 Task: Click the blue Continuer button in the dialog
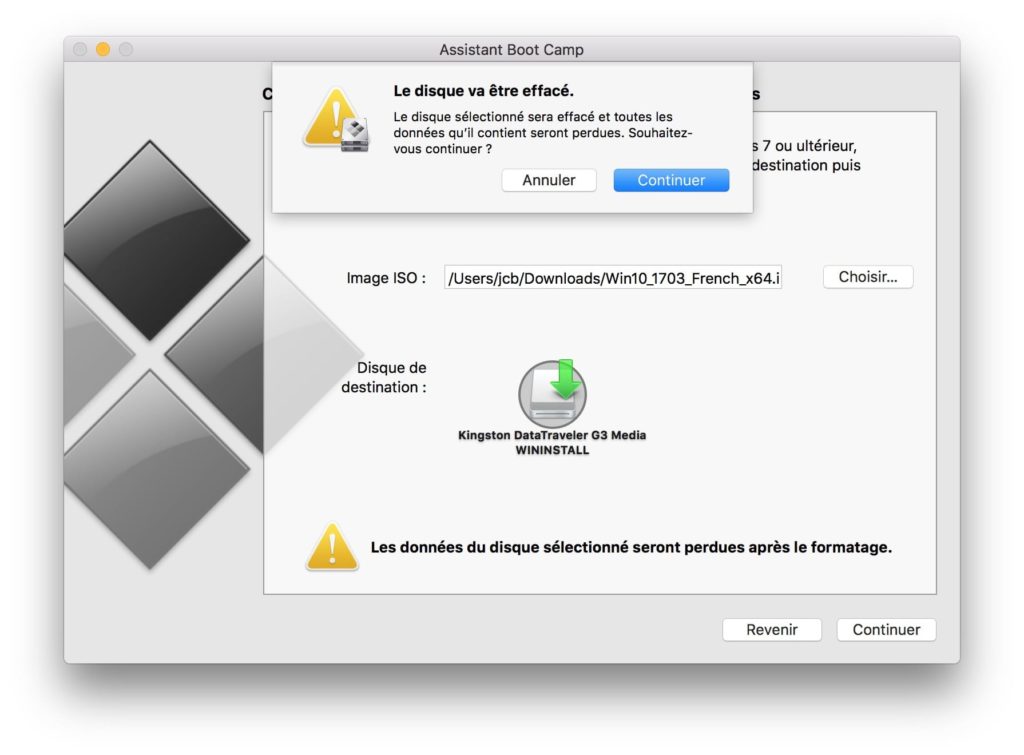pos(671,180)
